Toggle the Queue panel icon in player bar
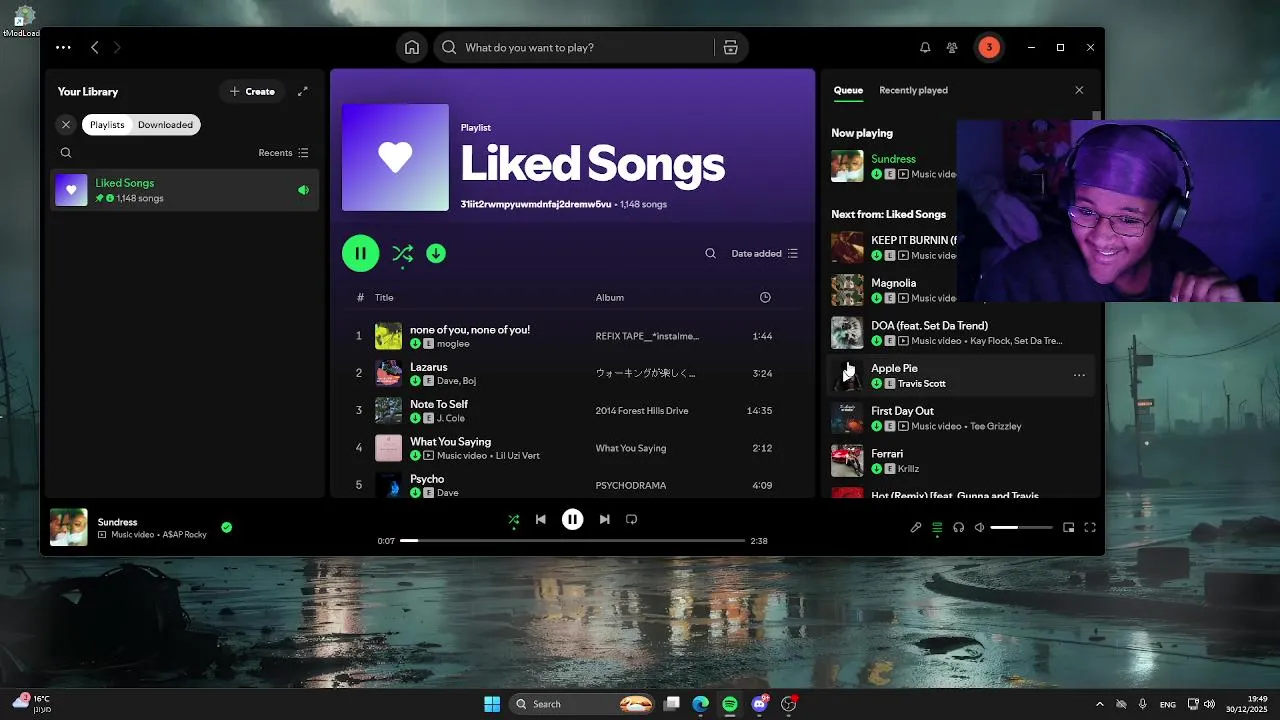 (x=937, y=527)
